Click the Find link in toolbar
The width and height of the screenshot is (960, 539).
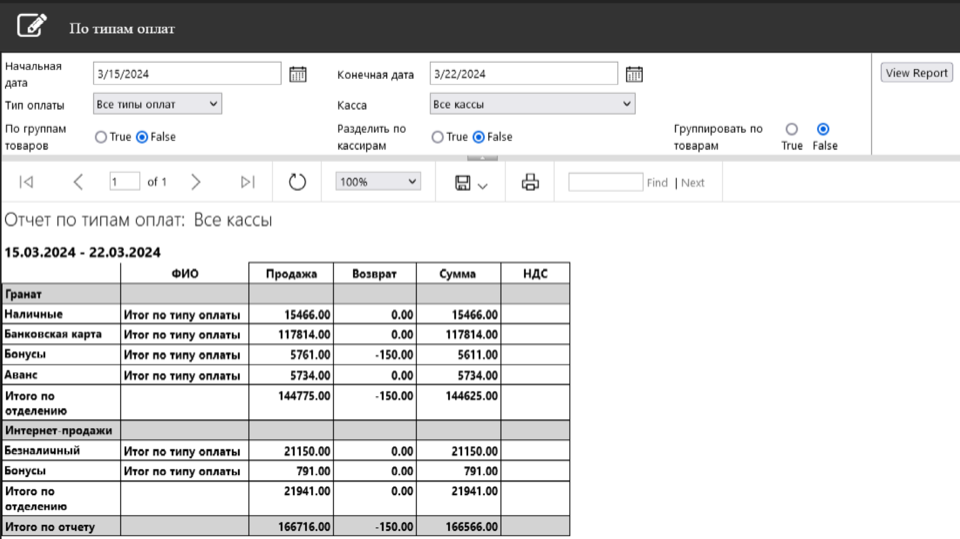pos(657,183)
